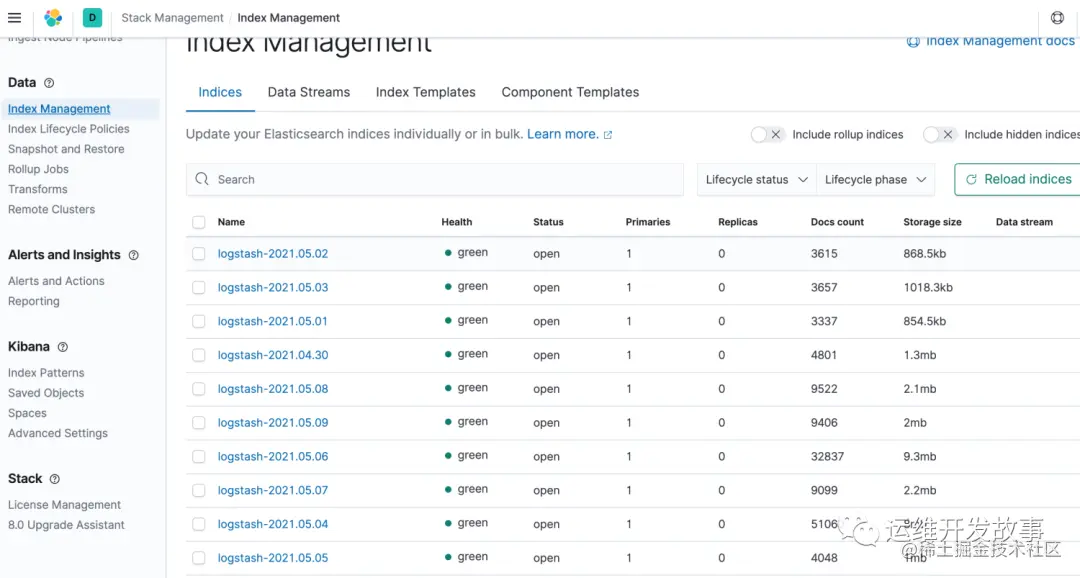Viewport: 1080px width, 578px height.
Task: Toggle Include hidden indices switch
Action: coord(939,134)
